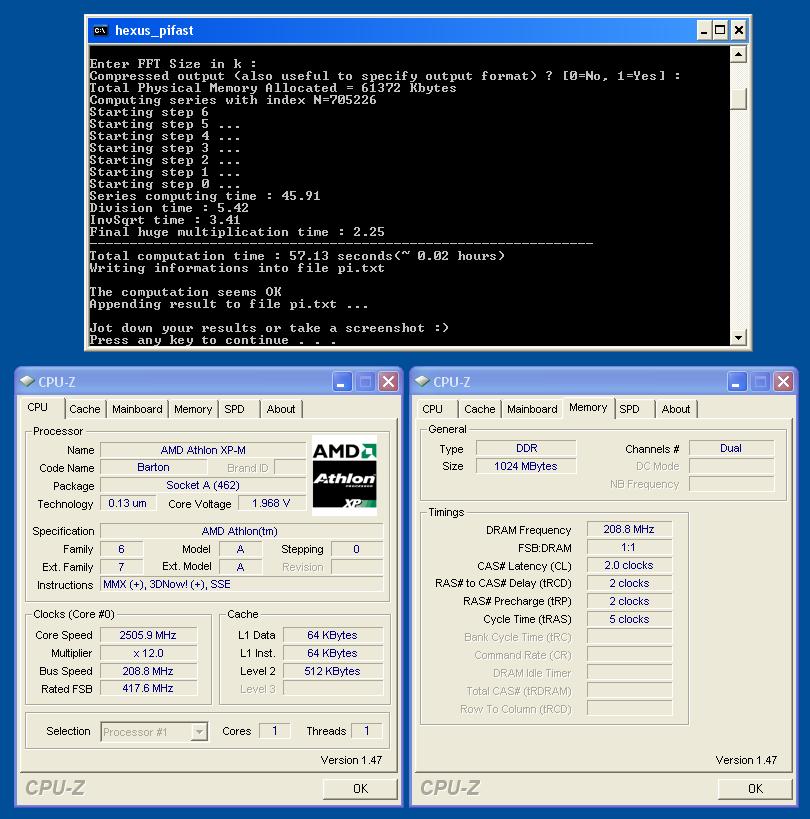Click the '1.968 V' core voltage value
The width and height of the screenshot is (810, 819).
(x=271, y=504)
